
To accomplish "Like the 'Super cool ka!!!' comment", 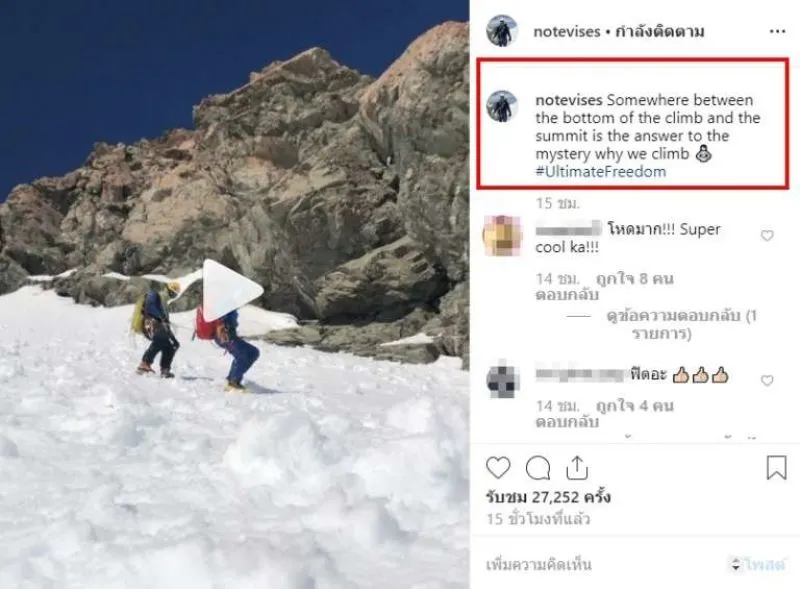I will pos(767,235).
